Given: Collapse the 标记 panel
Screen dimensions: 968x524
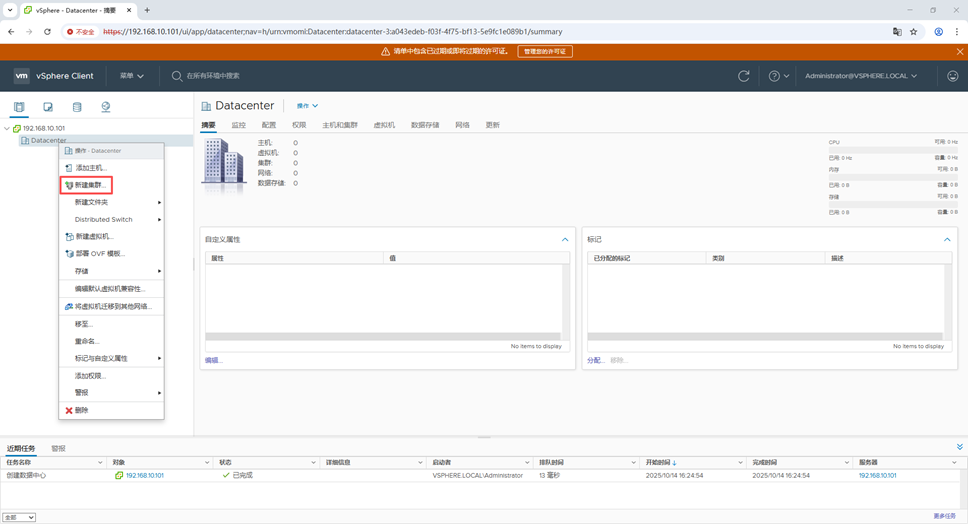Looking at the screenshot, I should point(947,240).
